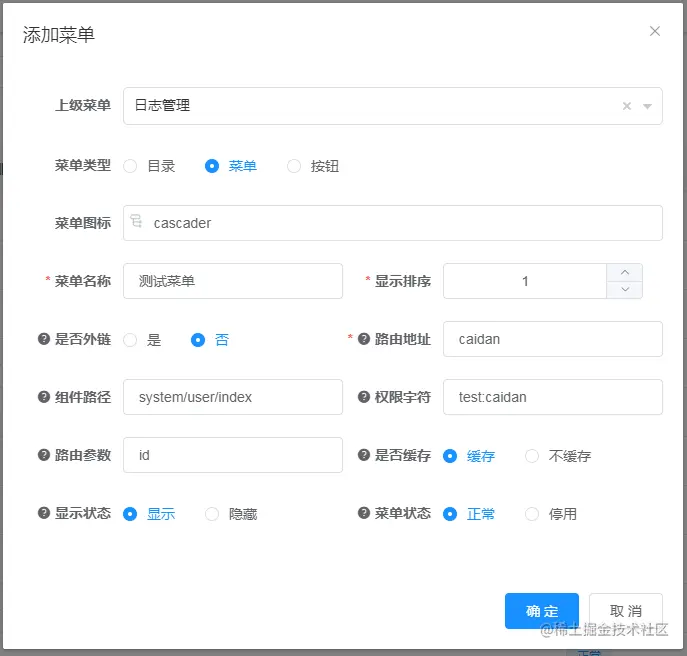The height and width of the screenshot is (656, 687).
Task: Cancel with the 取消 button
Action: (x=626, y=611)
